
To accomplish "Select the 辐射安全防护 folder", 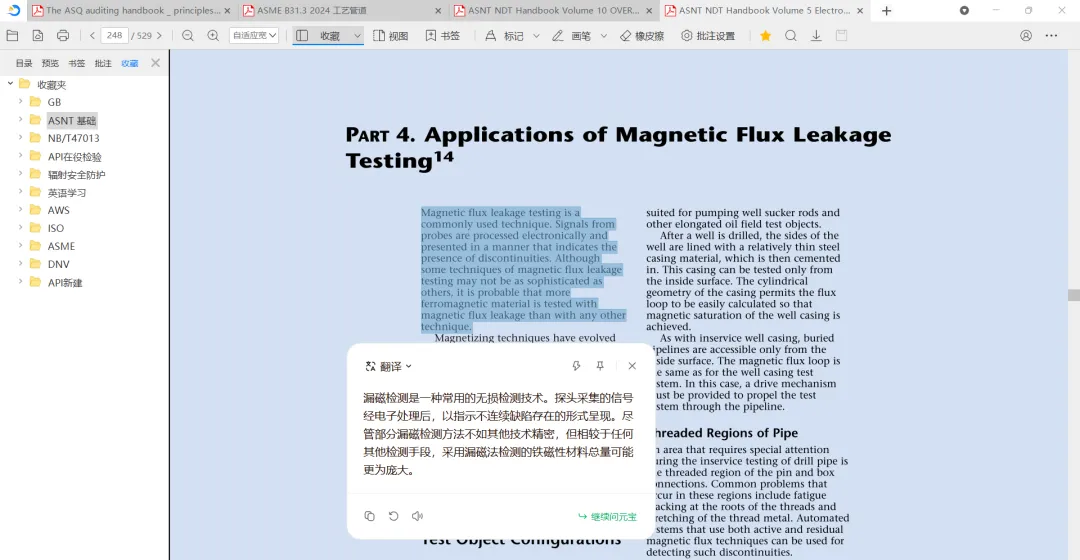I will click(x=76, y=175).
